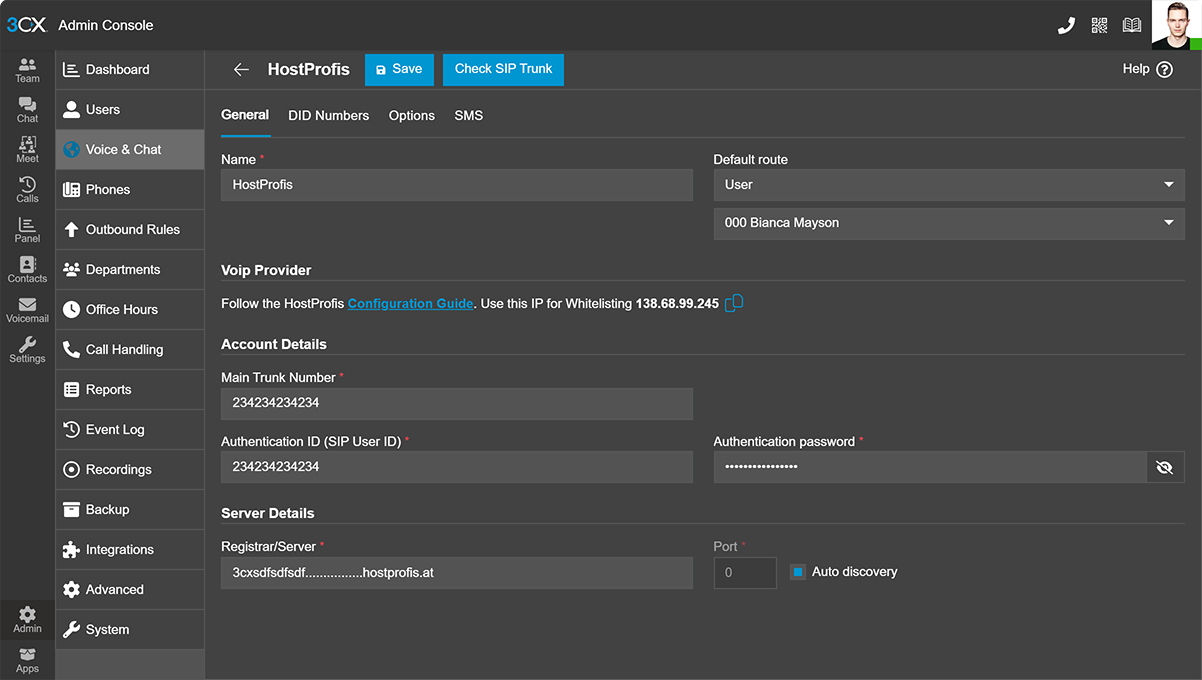Image resolution: width=1202 pixels, height=680 pixels.
Task: Click the user profile avatar
Action: (1176, 25)
